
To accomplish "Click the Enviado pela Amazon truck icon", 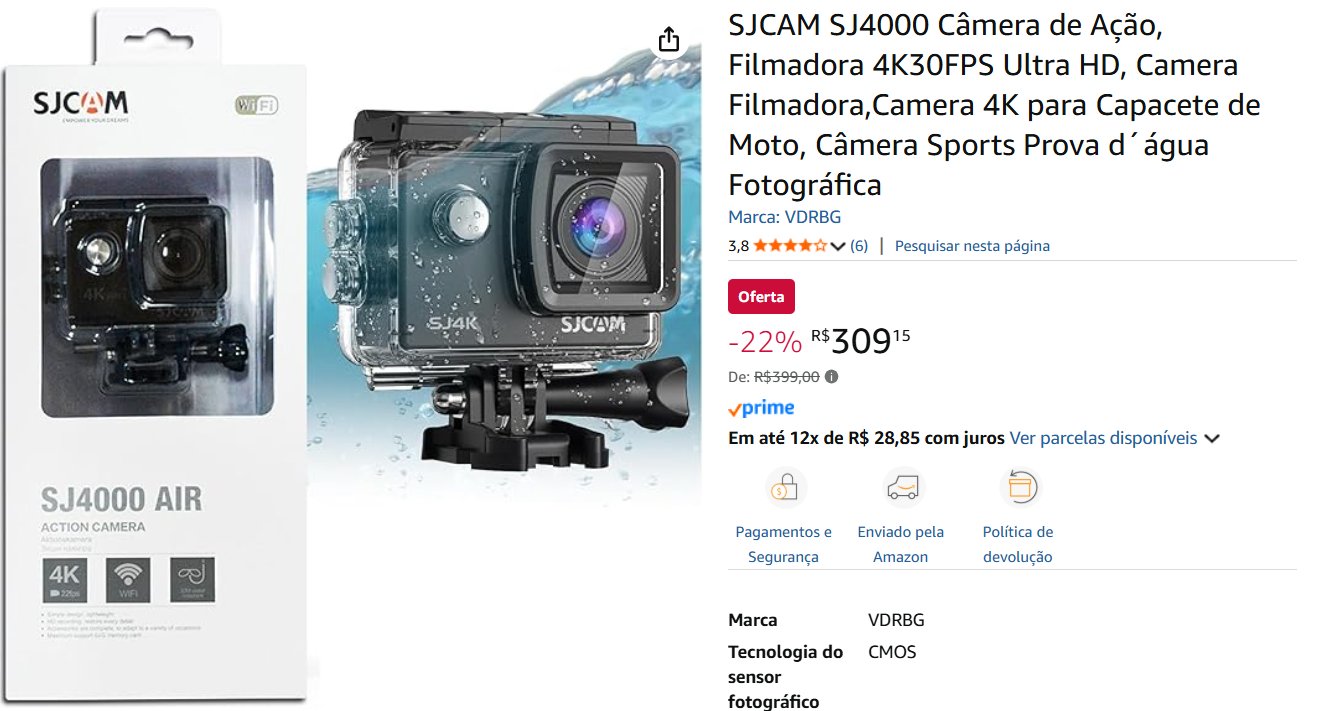I will coord(901,488).
